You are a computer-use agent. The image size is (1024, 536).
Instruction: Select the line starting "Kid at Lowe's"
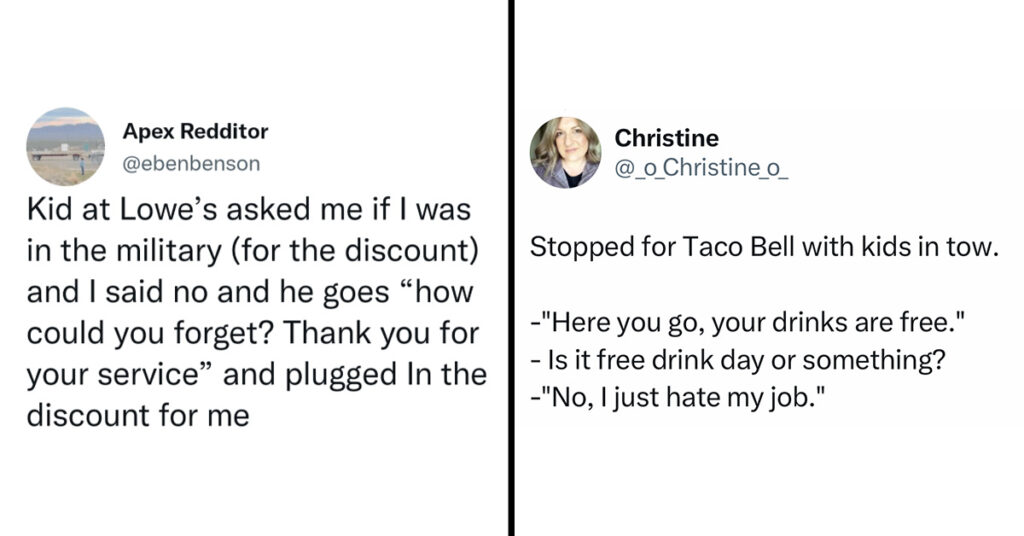point(249,210)
